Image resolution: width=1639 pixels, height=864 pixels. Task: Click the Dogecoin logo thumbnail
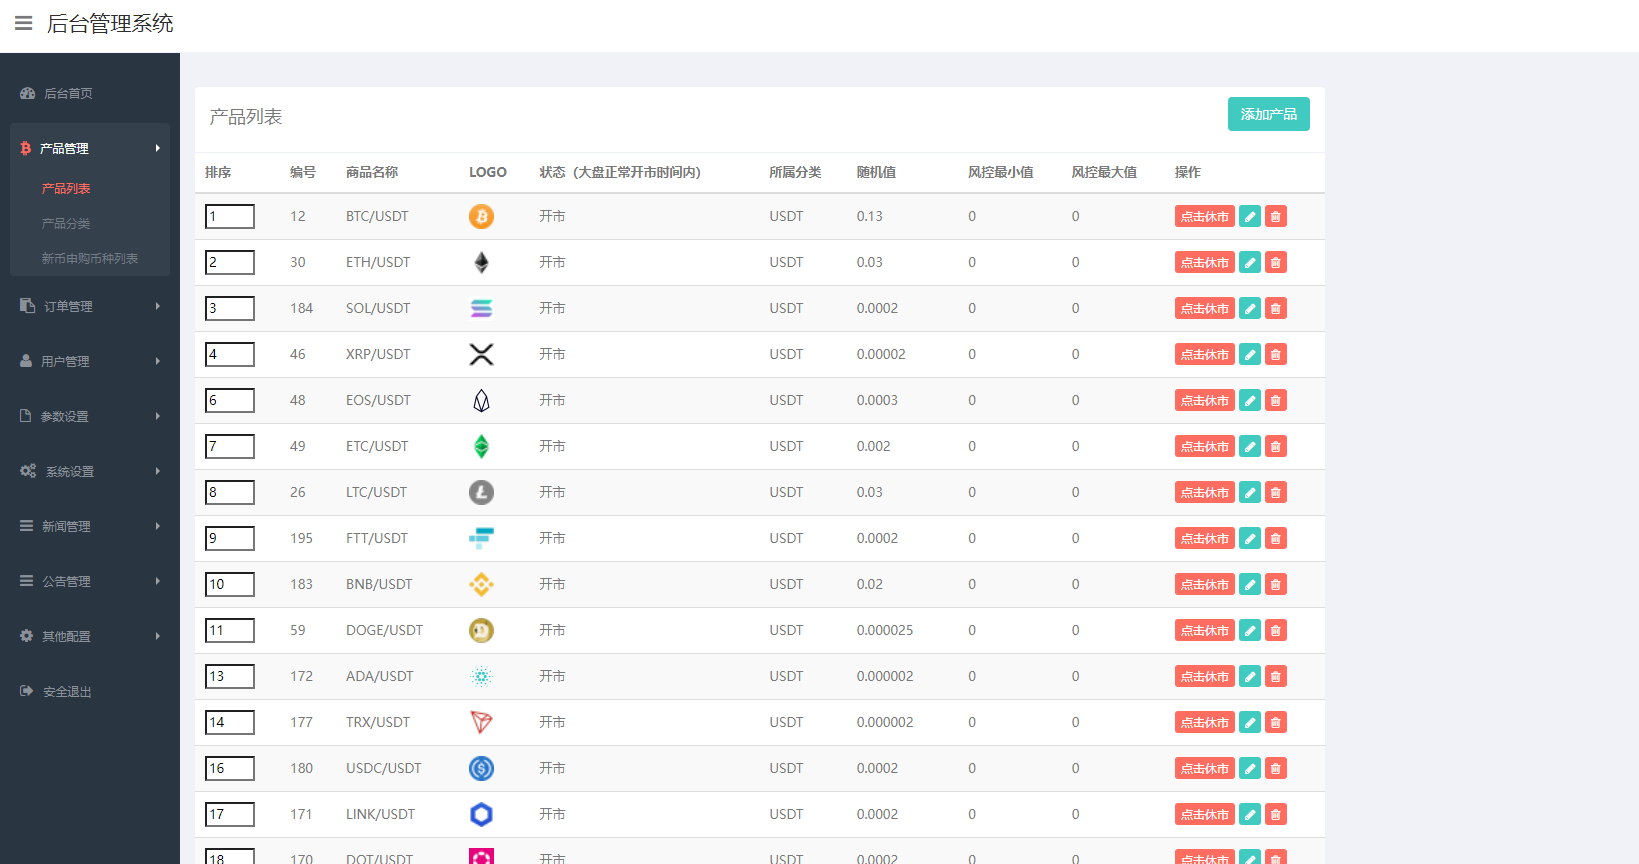(481, 630)
